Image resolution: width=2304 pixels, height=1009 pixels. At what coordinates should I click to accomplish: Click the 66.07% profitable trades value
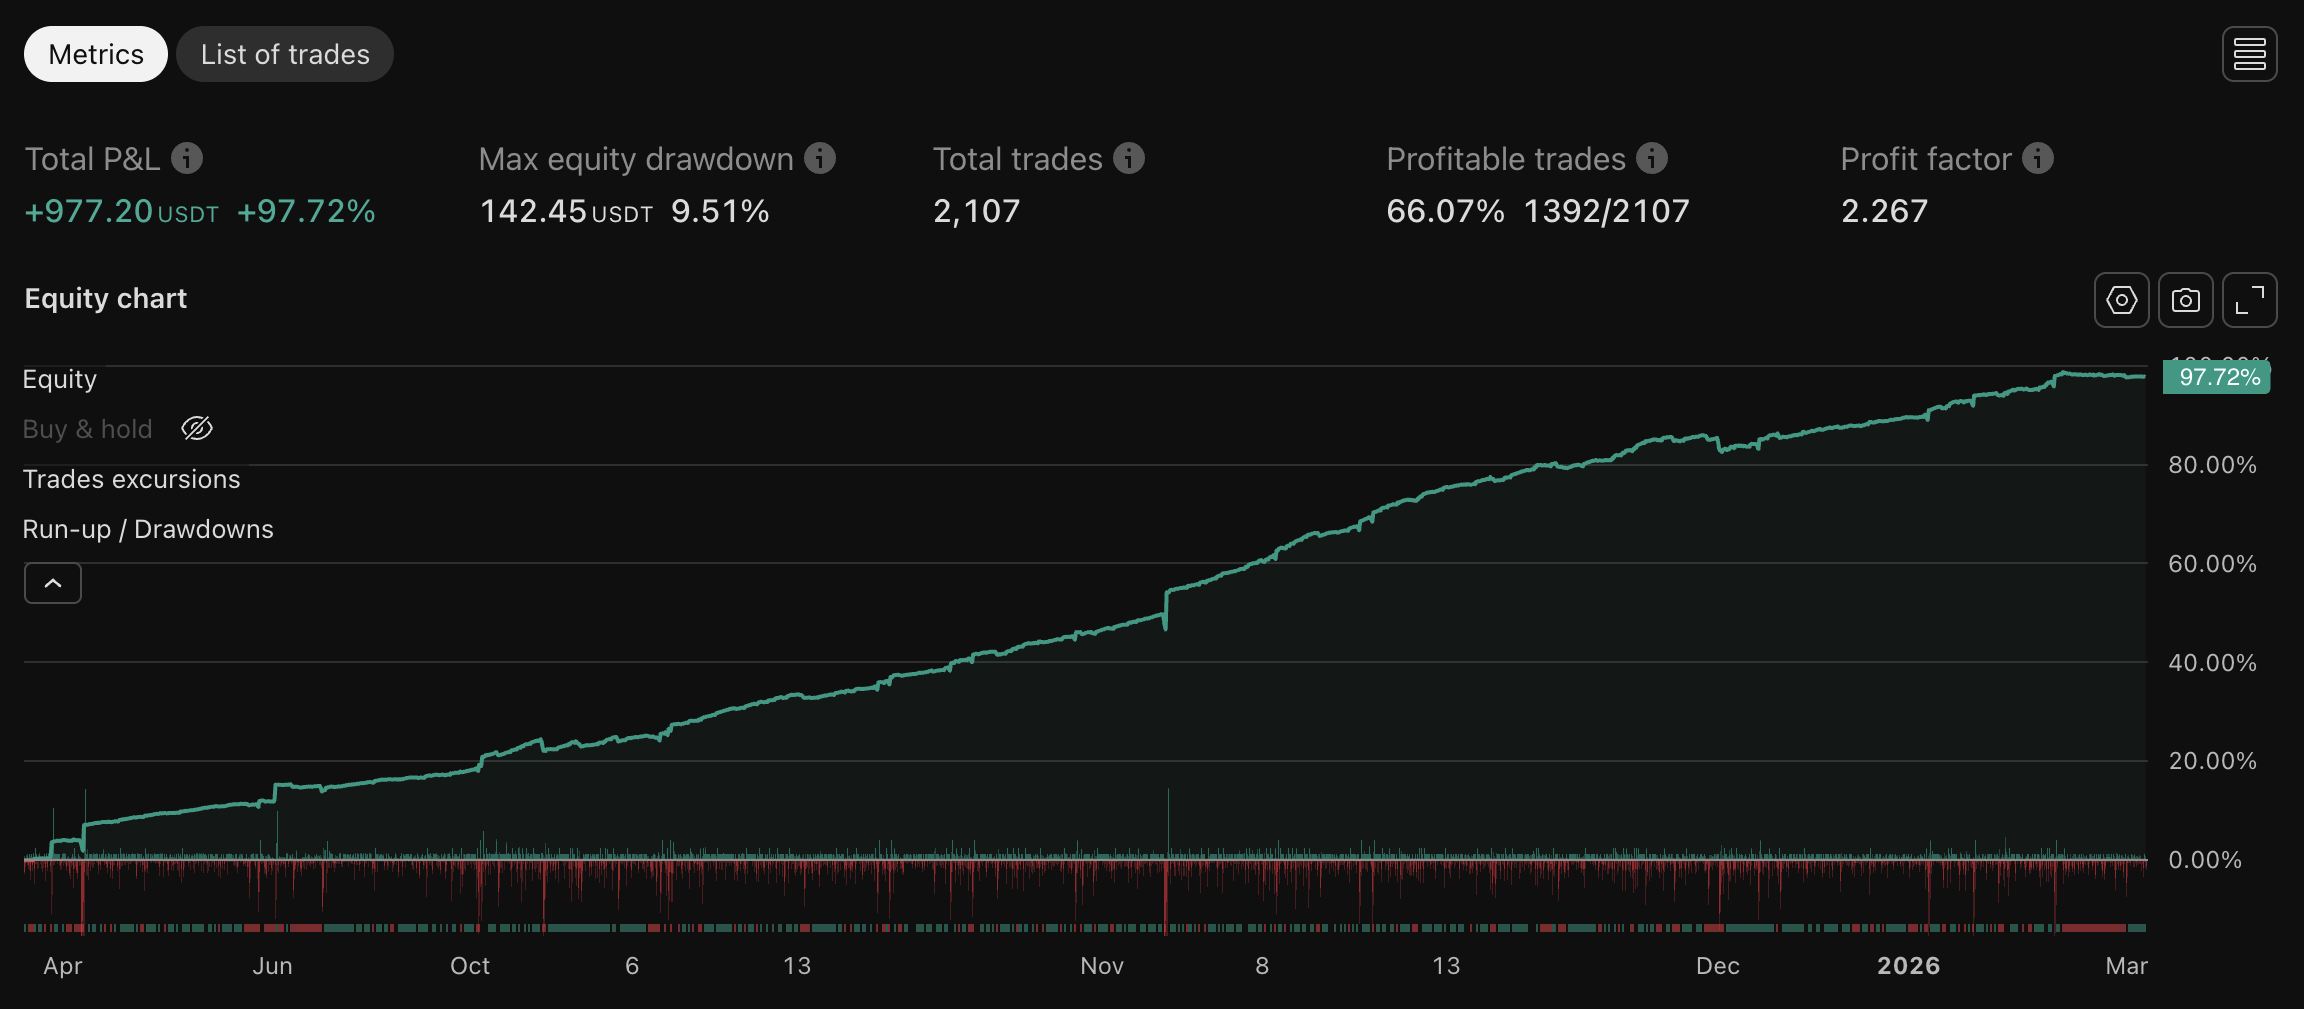pos(1445,211)
